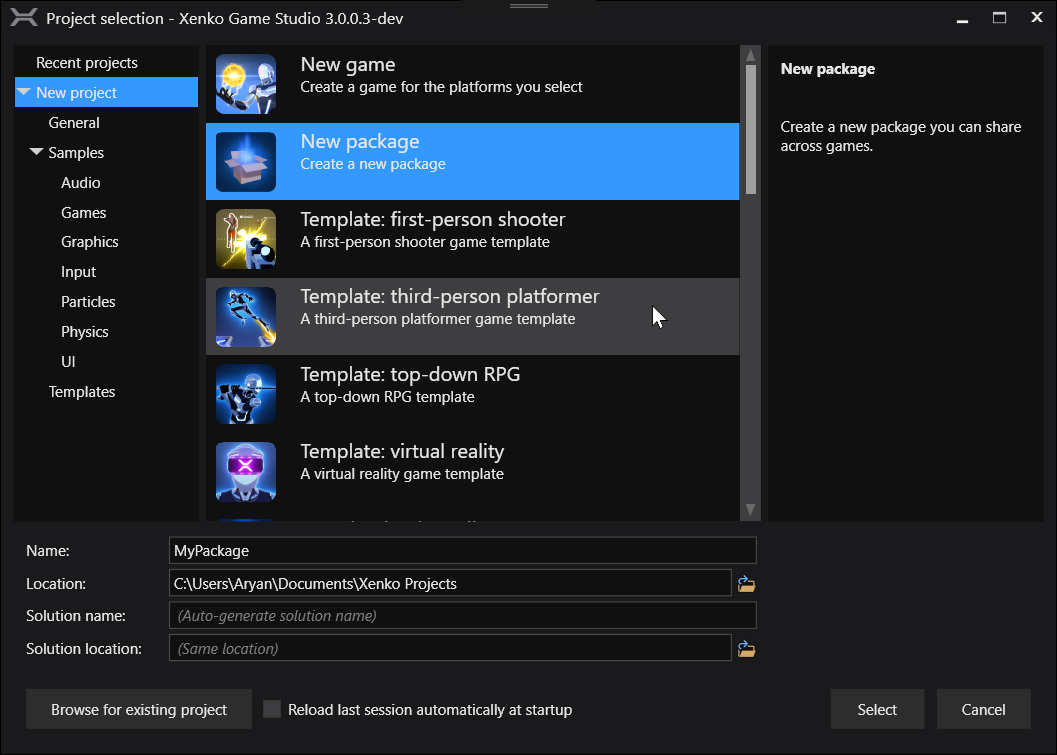
Task: Close the Project selection window
Action: 1037,18
